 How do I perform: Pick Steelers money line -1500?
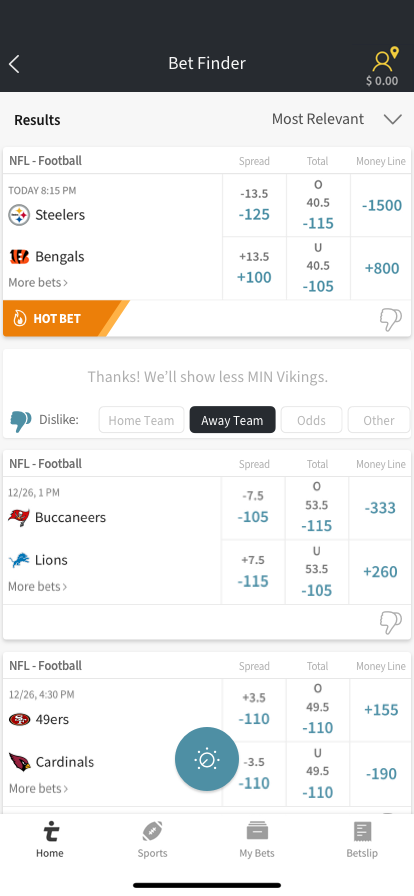coord(381,205)
